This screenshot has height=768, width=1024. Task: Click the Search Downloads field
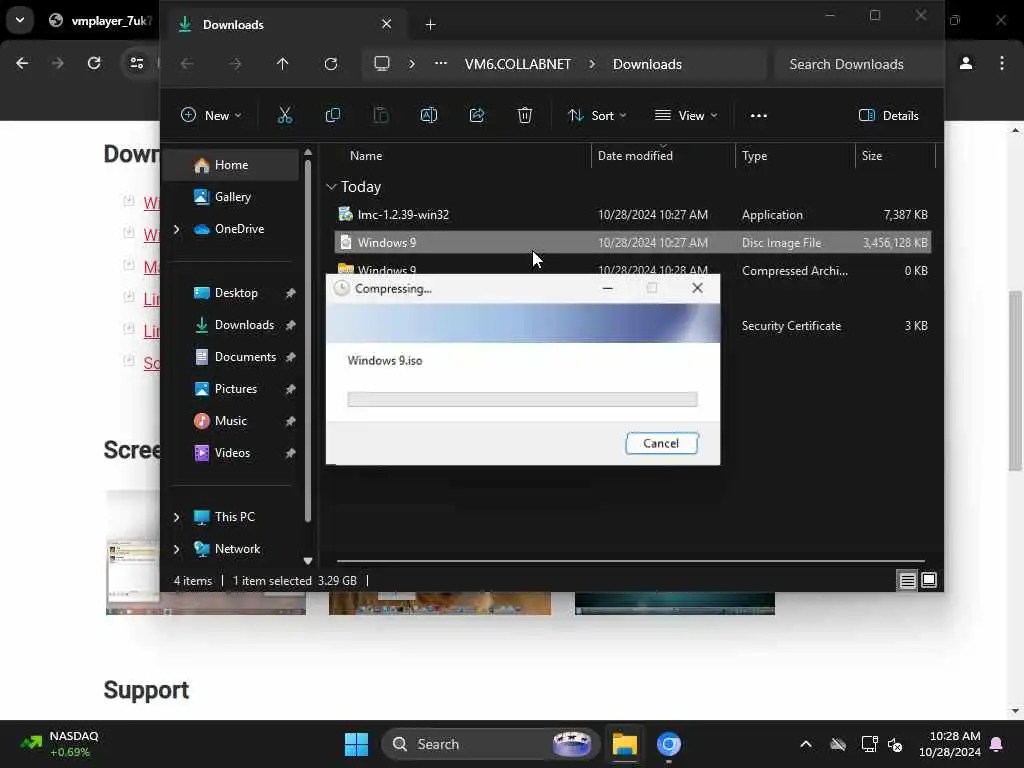[x=858, y=64]
